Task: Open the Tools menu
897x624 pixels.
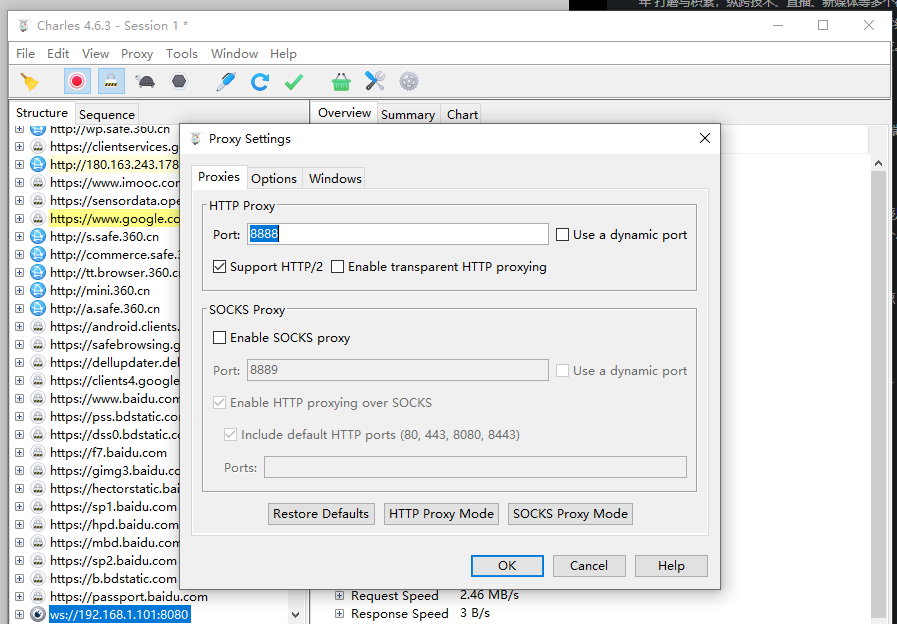Action: coord(181,54)
